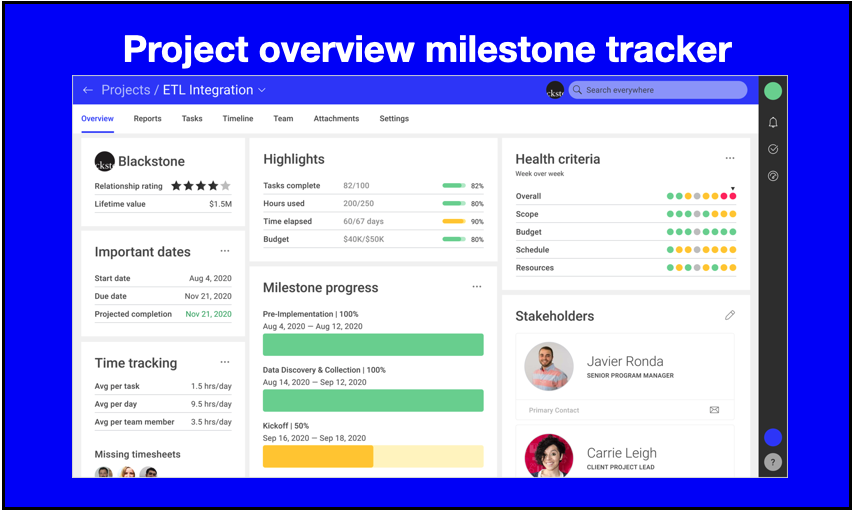Switch to the Overview tab

click(x=97, y=118)
